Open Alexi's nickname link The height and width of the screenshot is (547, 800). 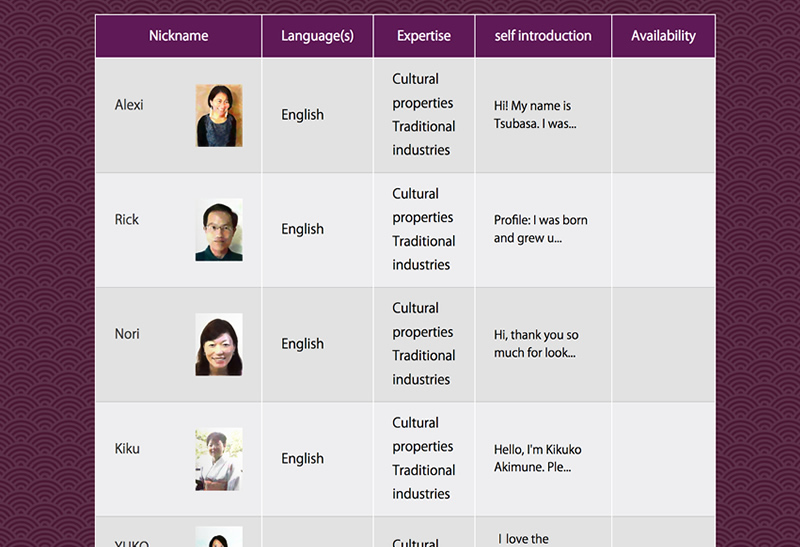(x=129, y=105)
